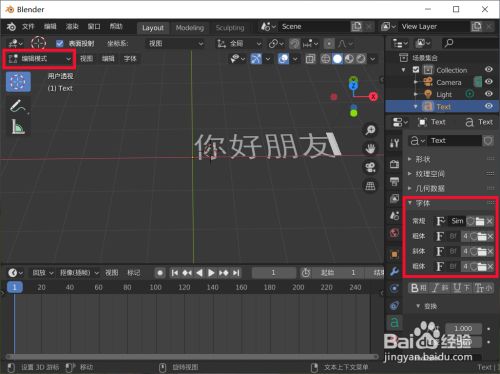500x374 pixels.
Task: Open 回放 playback dropdown
Action: [x=43, y=273]
